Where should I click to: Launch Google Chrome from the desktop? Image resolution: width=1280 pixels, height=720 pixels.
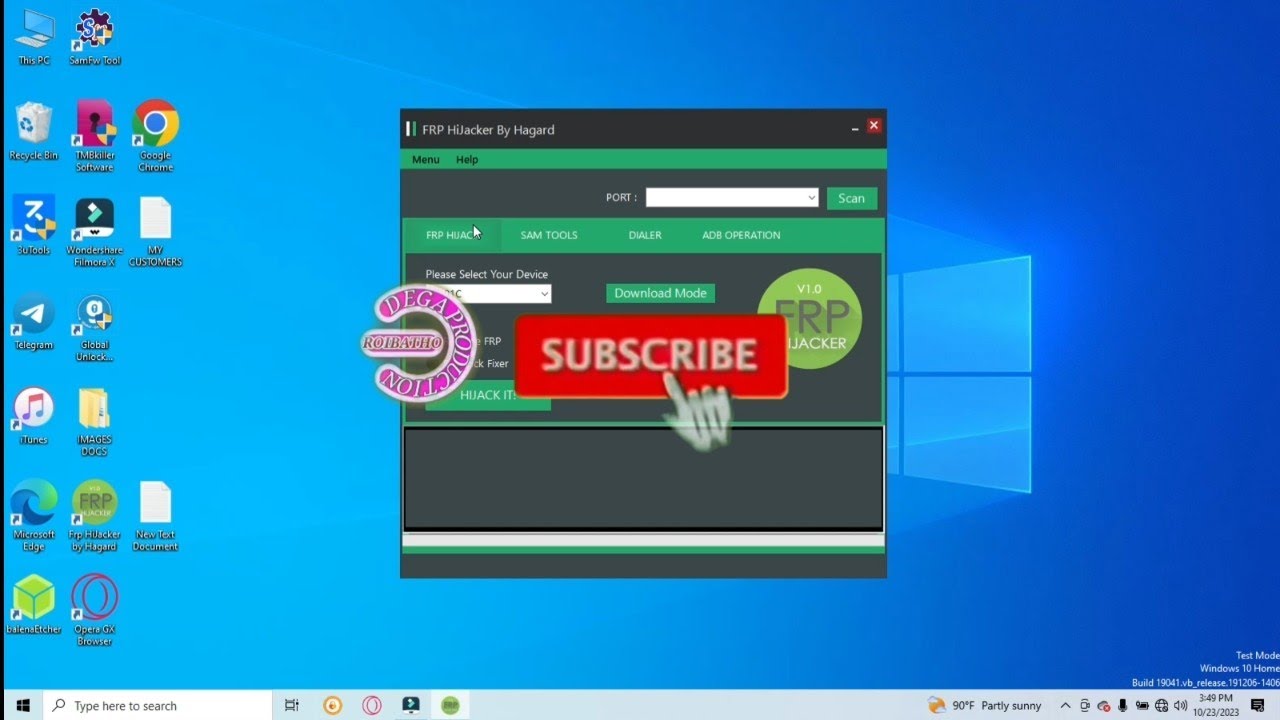[155, 136]
